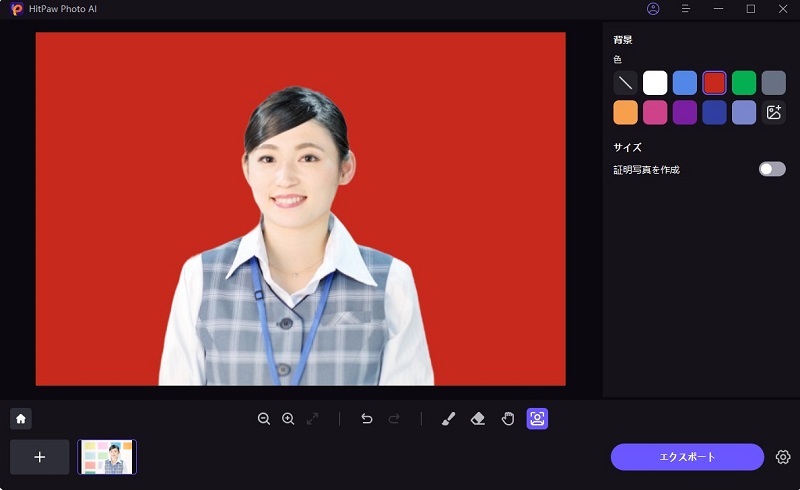The image size is (800, 490).
Task: Click the エクスポート button
Action: pyautogui.click(x=687, y=457)
